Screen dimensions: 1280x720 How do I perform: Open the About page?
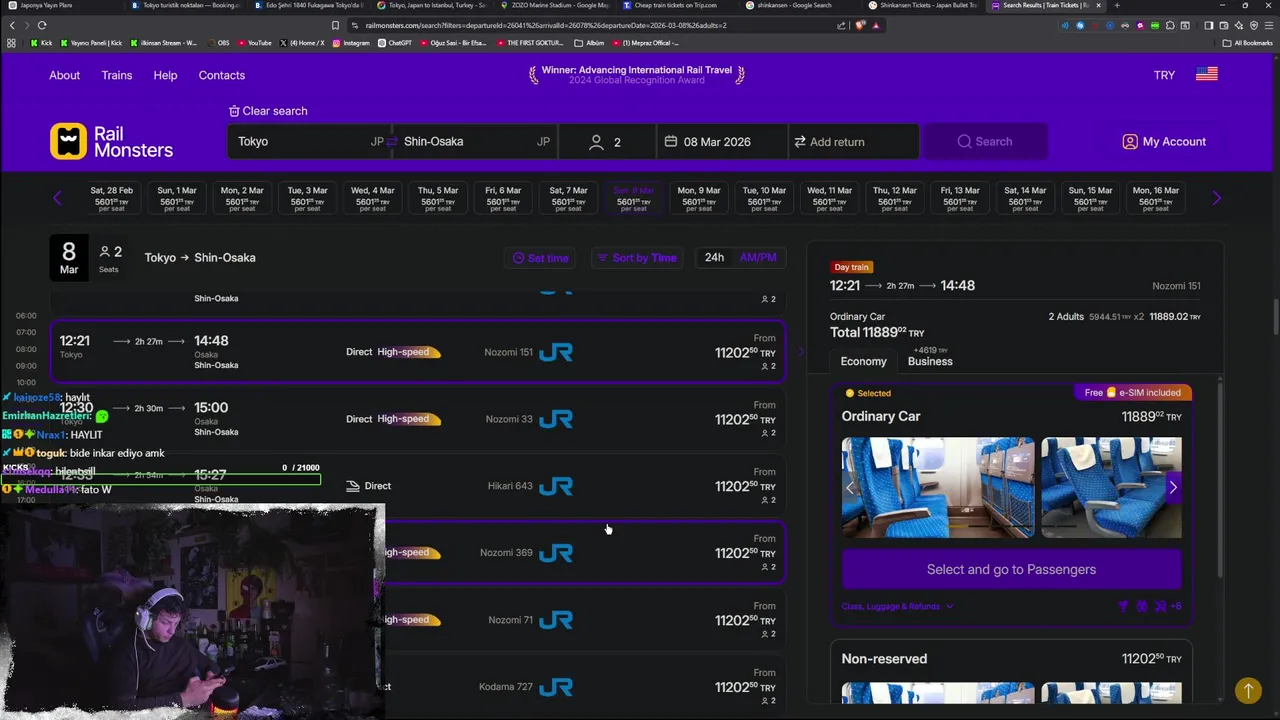64,75
